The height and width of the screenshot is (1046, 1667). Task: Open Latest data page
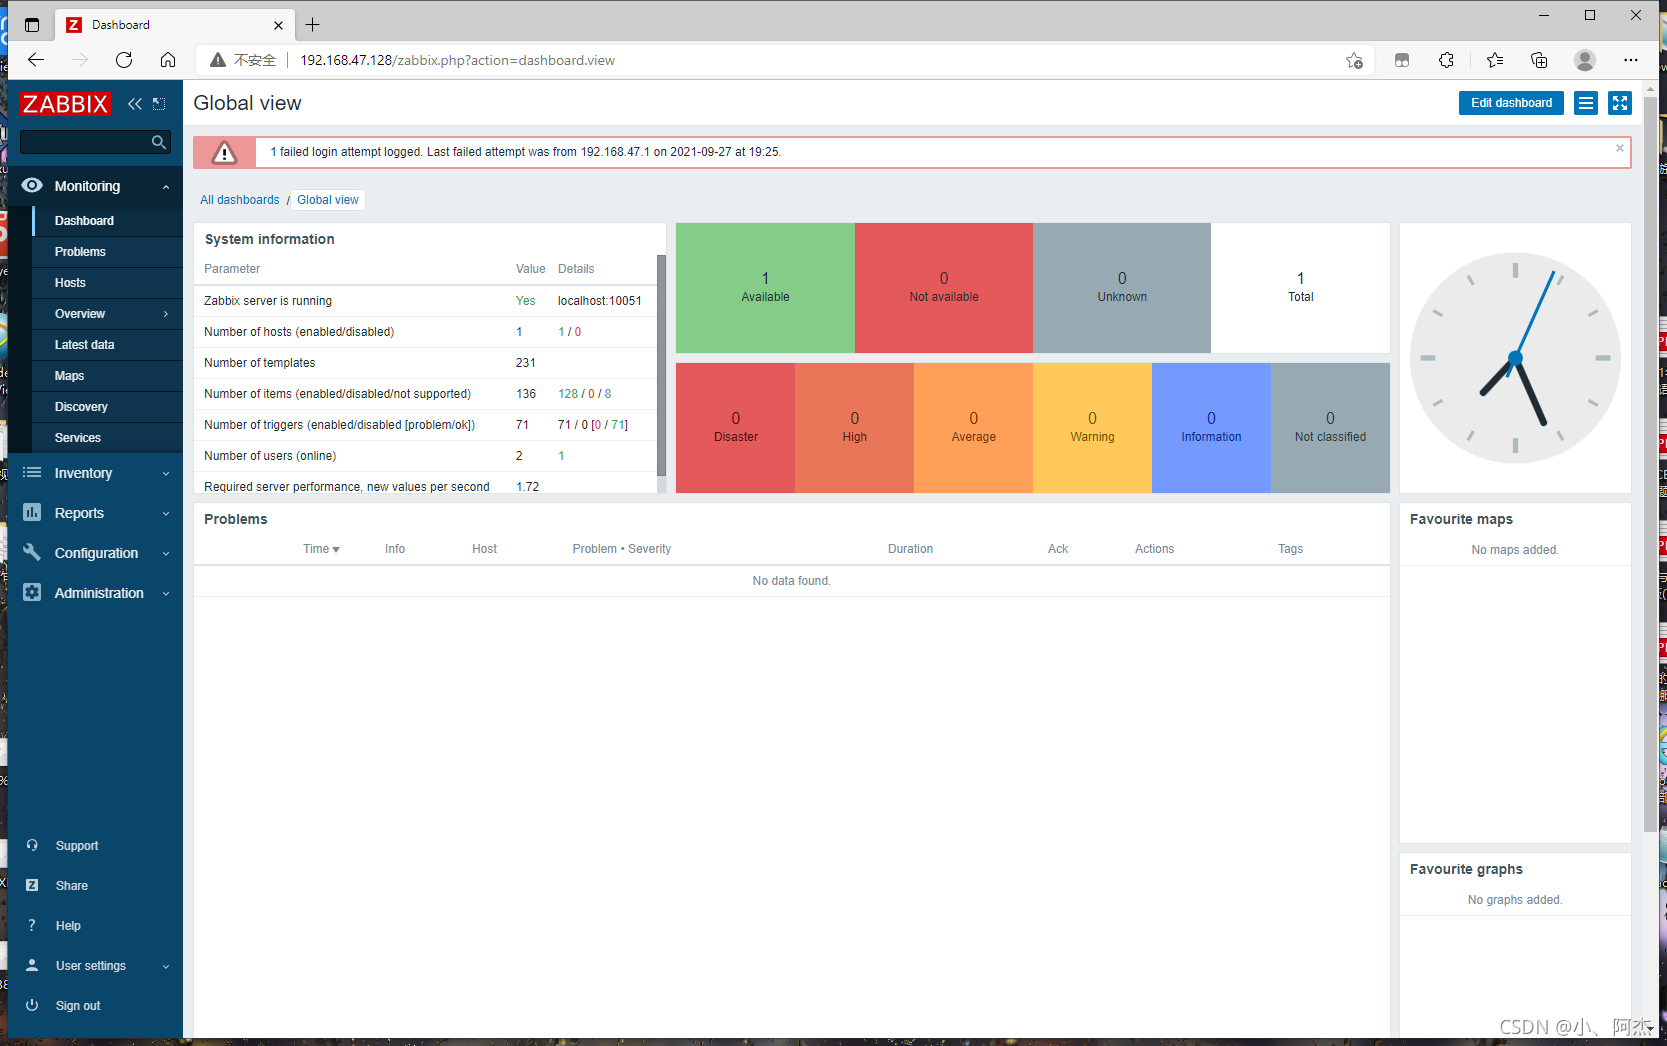[x=84, y=345]
